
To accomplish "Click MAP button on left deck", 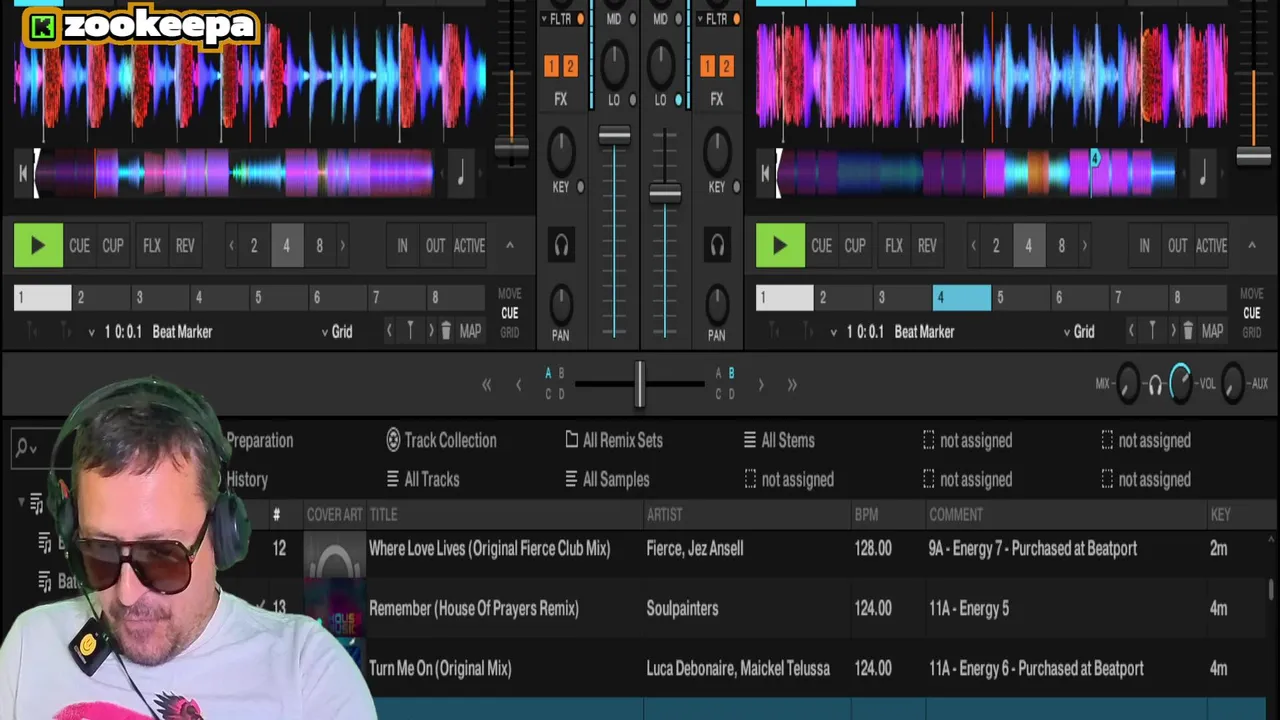I will (x=471, y=331).
